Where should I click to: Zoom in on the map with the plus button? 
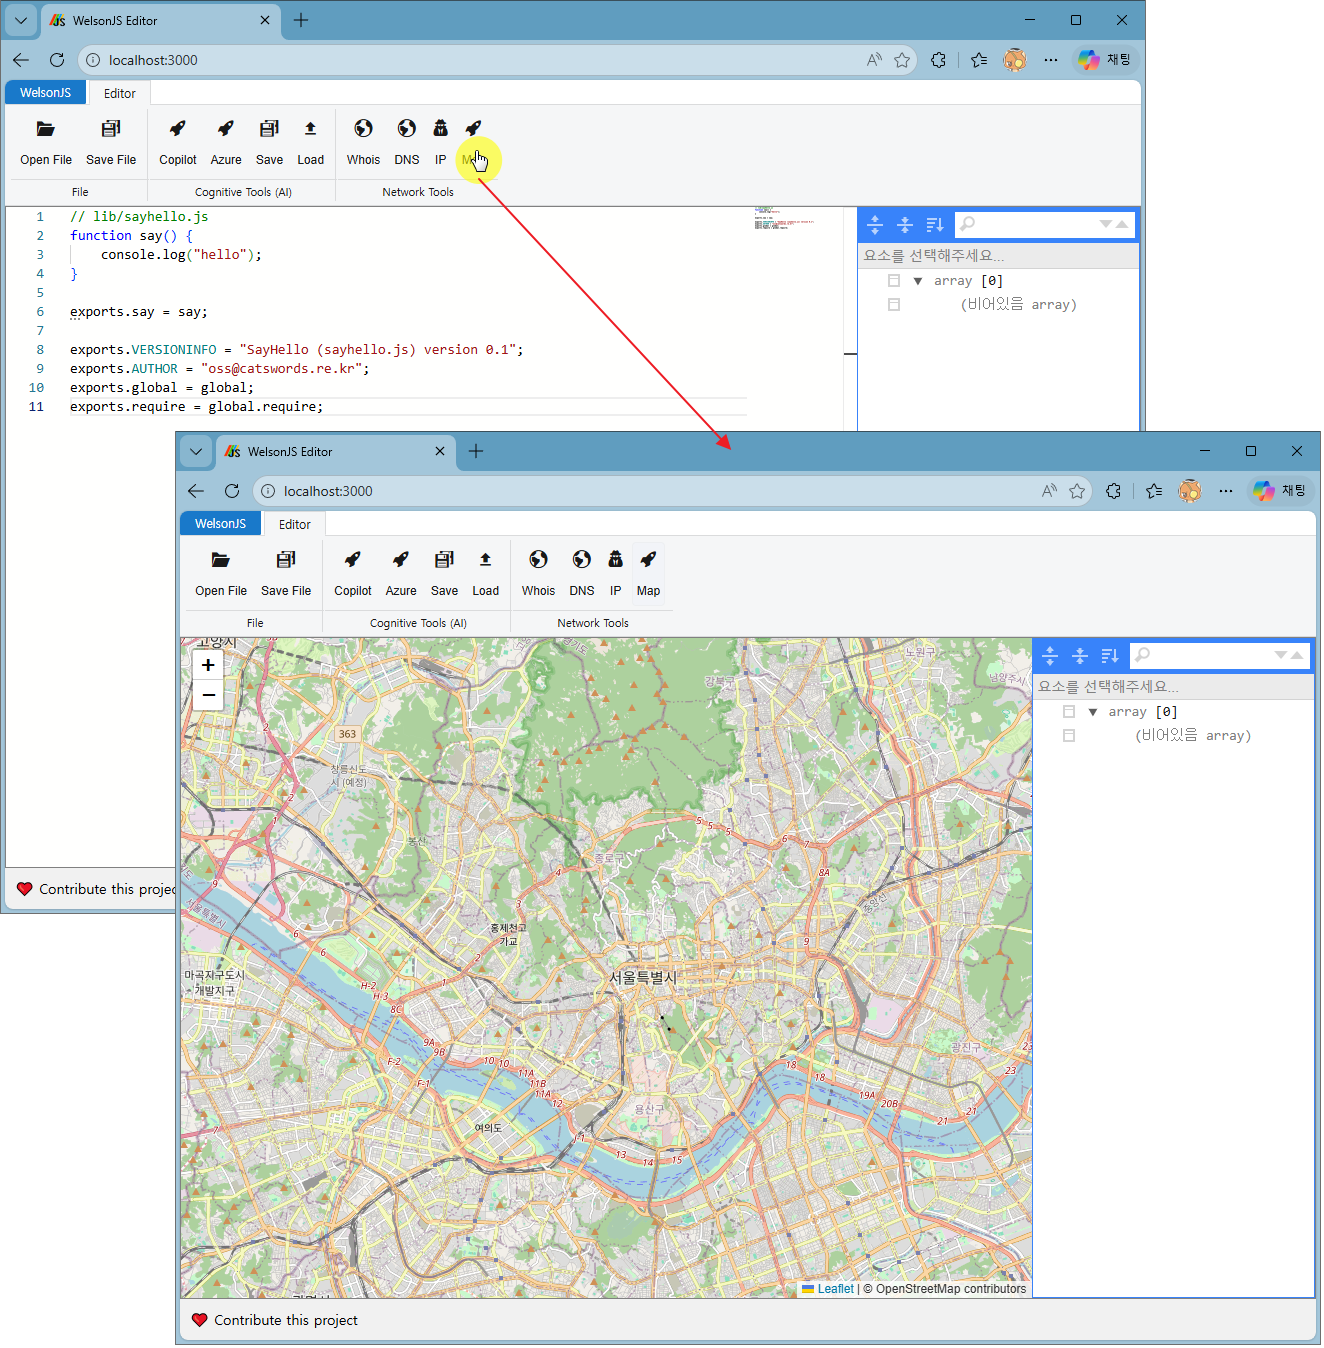pyautogui.click(x=208, y=665)
